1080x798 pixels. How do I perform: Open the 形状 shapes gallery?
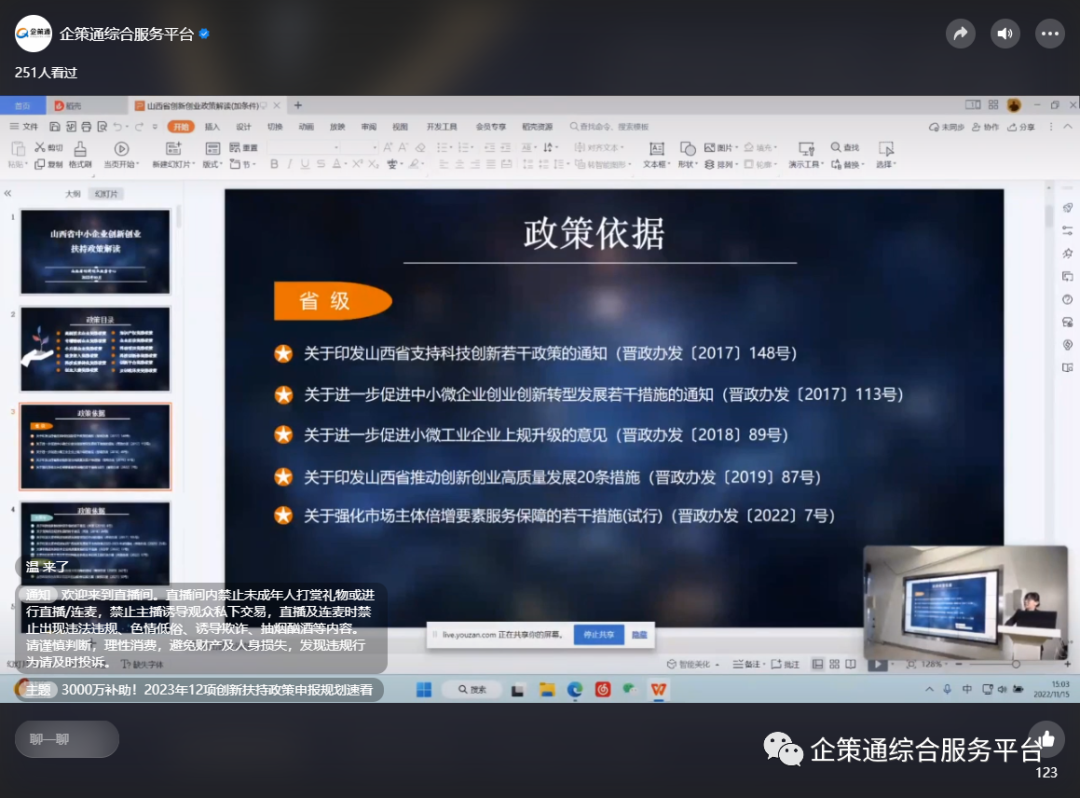tap(687, 155)
